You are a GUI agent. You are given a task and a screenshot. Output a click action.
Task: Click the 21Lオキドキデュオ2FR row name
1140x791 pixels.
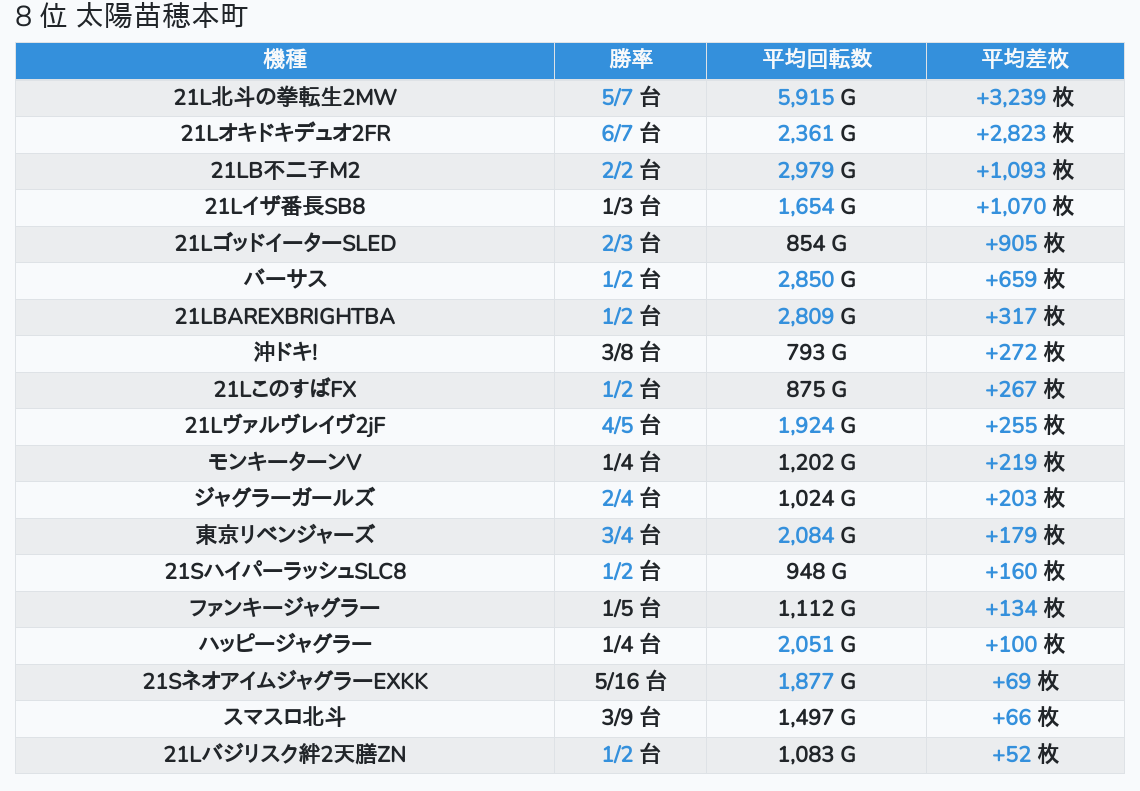click(x=285, y=134)
